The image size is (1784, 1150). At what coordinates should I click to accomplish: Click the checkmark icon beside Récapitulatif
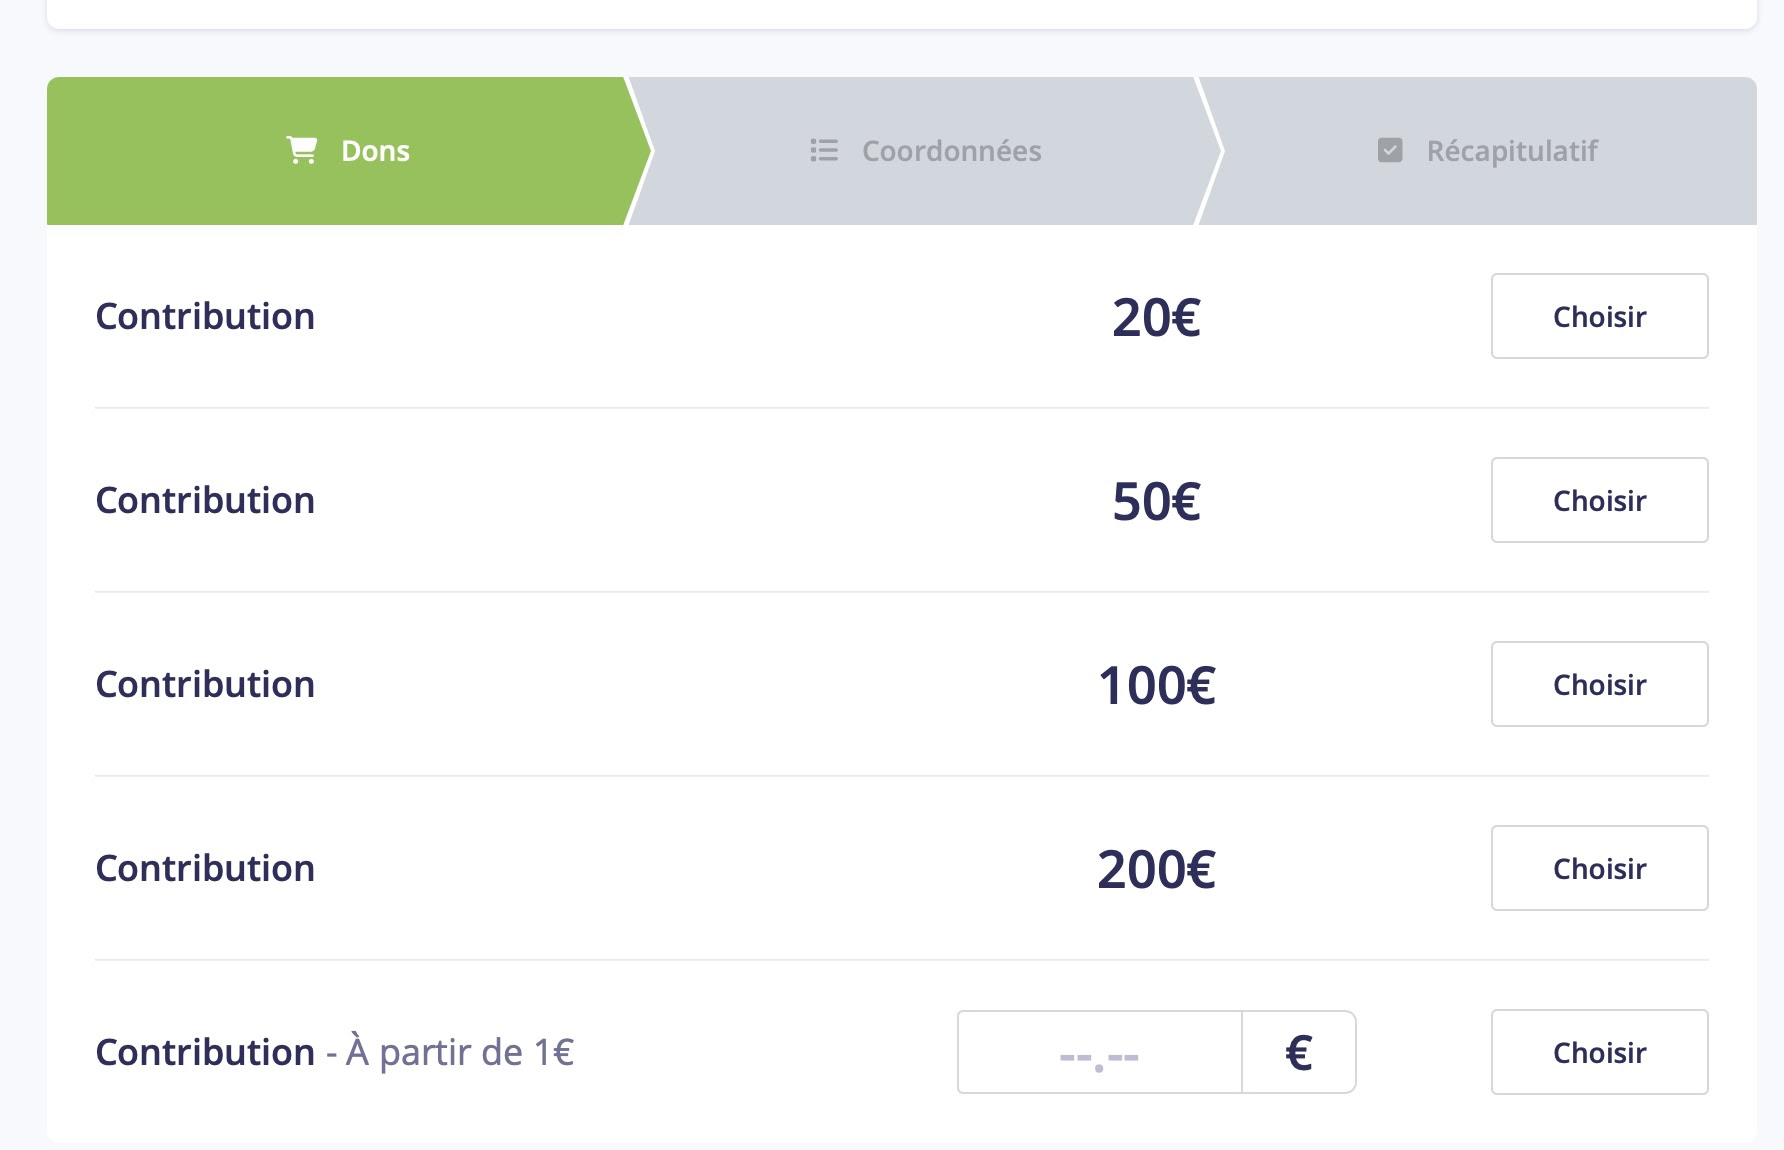pos(1390,150)
